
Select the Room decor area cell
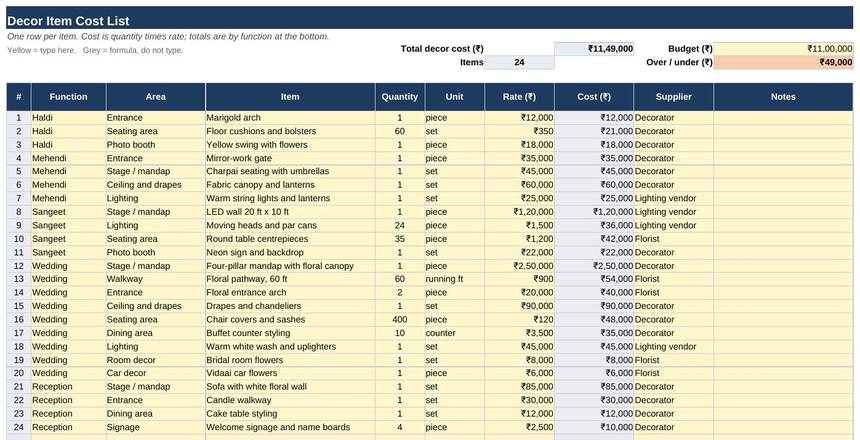(156, 360)
